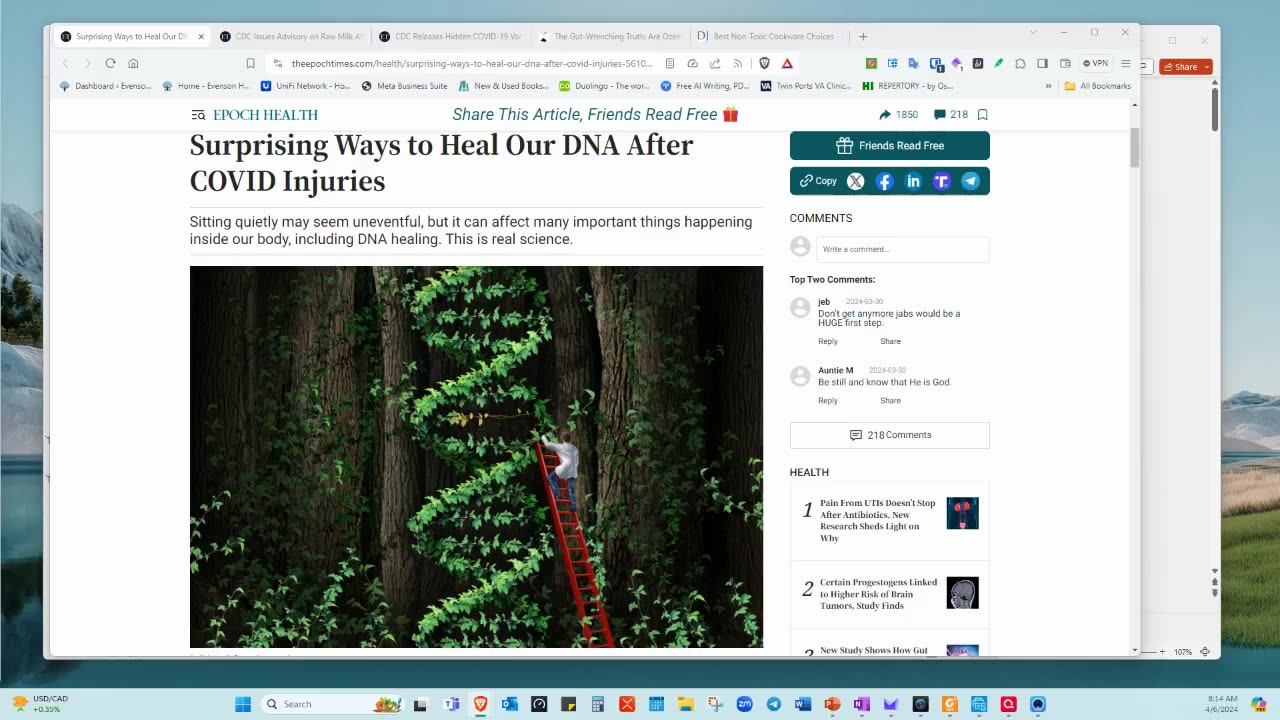Go to browser home page
This screenshot has height=720, width=1280.
133,63
